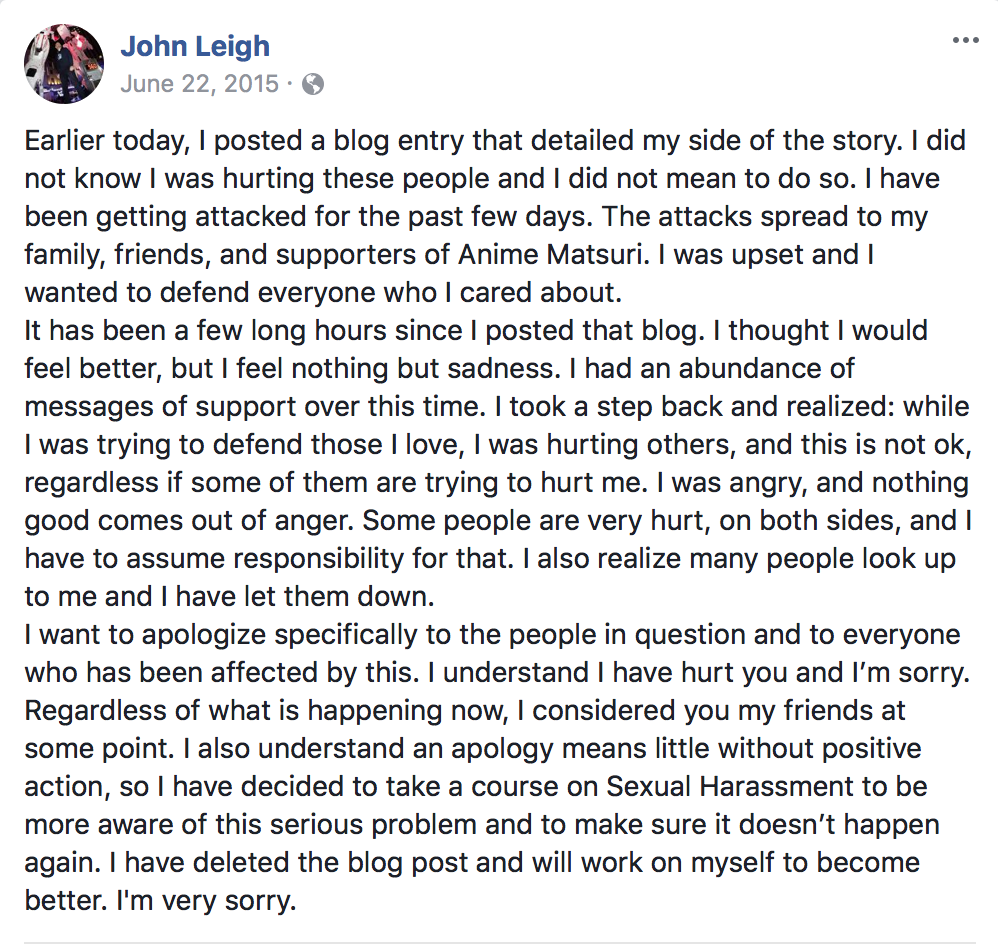The width and height of the screenshot is (998, 944).
Task: Click the line starting "I want to apologize"
Action: tap(492, 635)
